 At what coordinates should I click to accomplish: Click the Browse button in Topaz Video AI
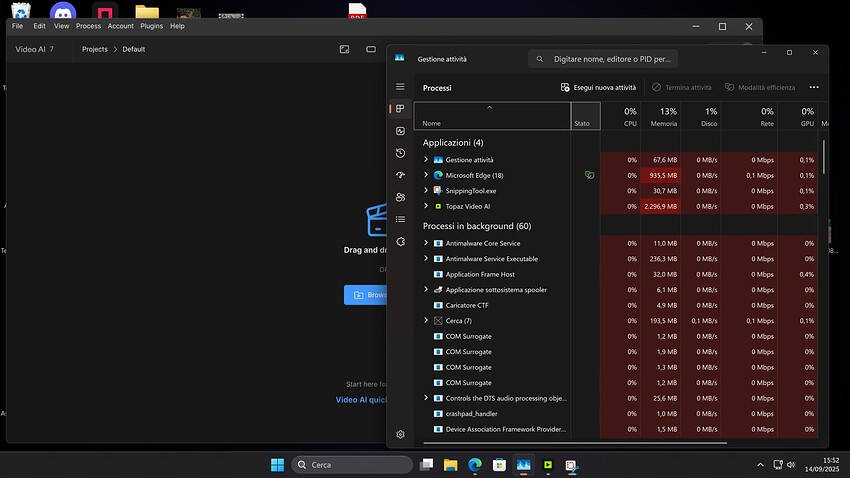tap(365, 295)
